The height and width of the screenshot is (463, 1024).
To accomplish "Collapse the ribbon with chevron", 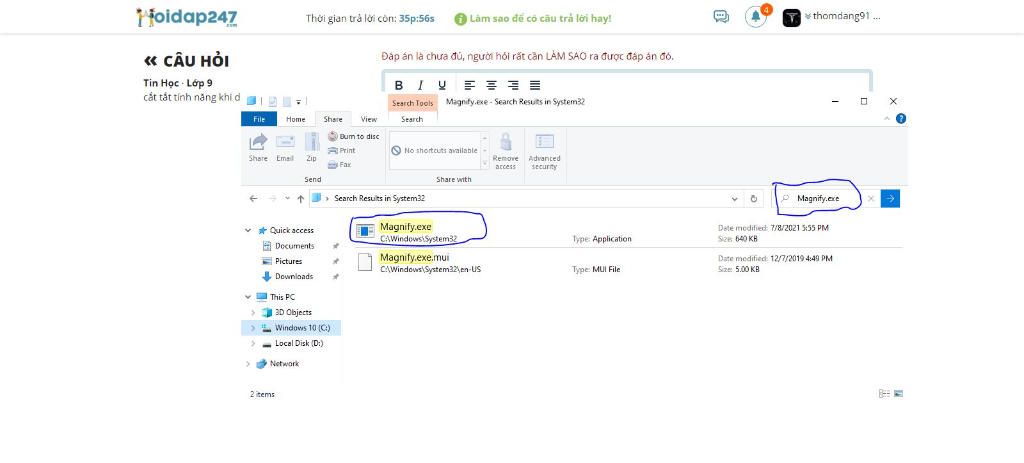I will tap(886, 119).
